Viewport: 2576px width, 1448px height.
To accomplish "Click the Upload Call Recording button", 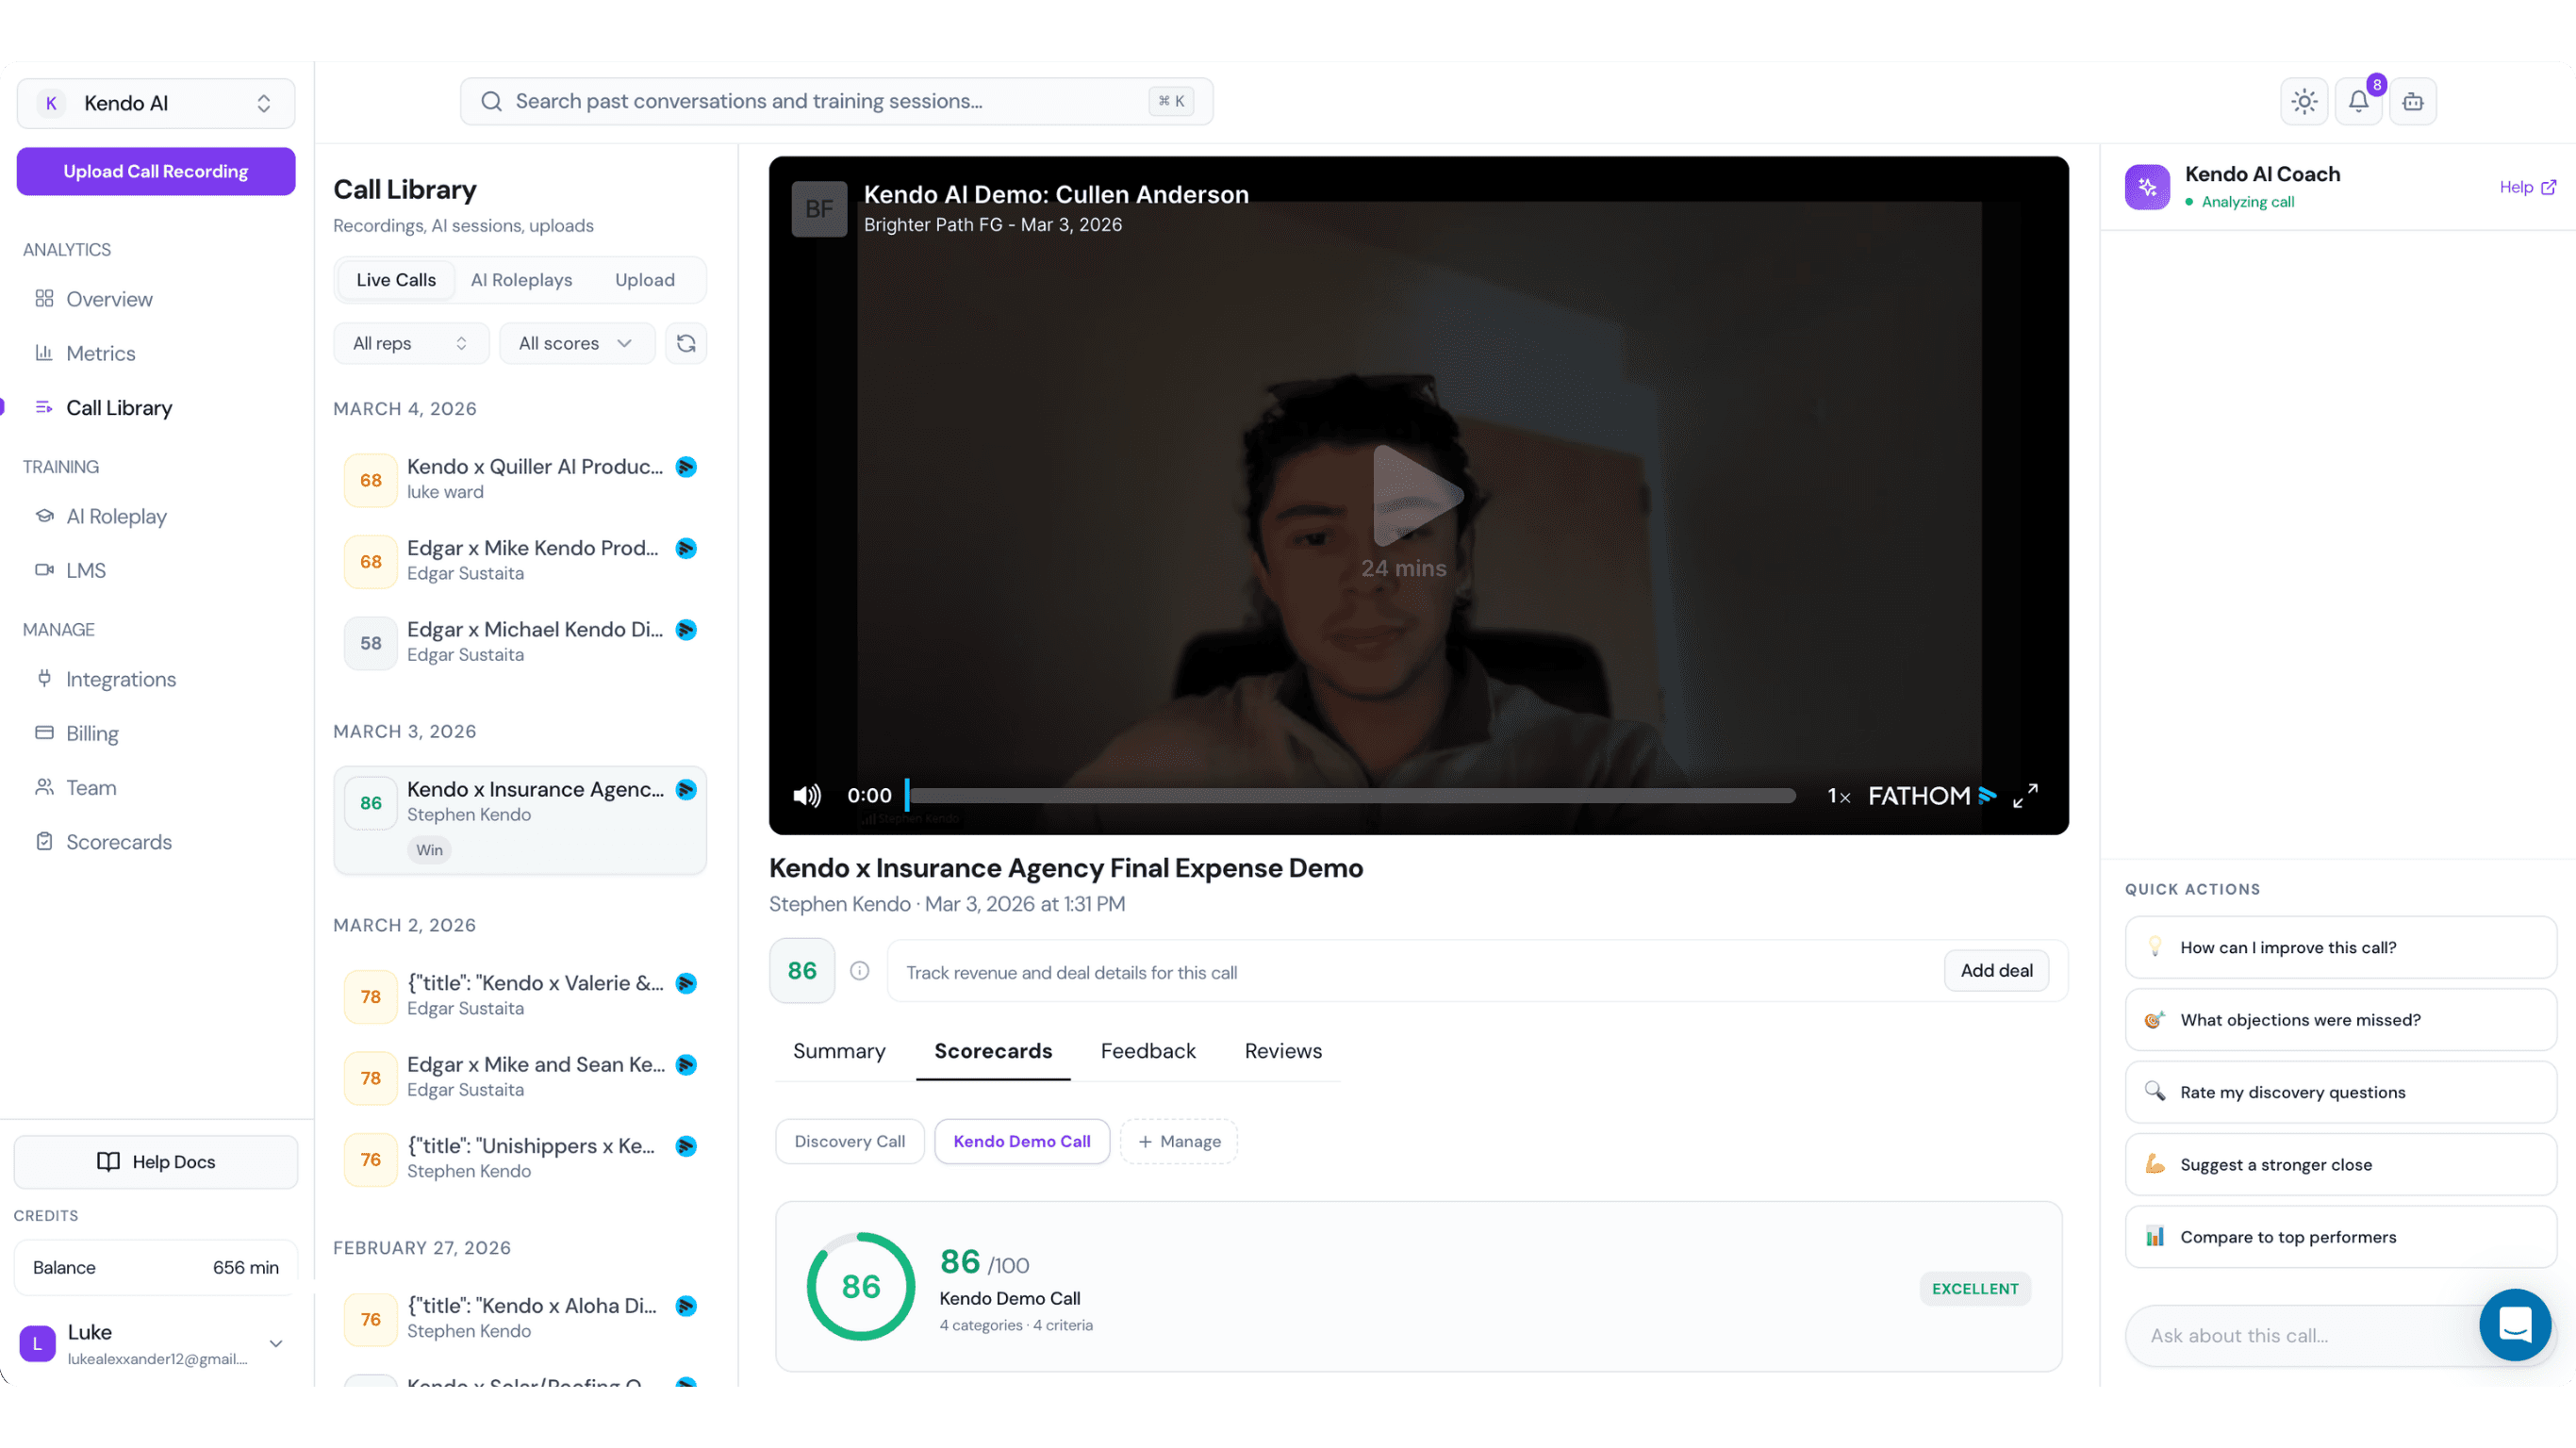I will click(x=155, y=171).
